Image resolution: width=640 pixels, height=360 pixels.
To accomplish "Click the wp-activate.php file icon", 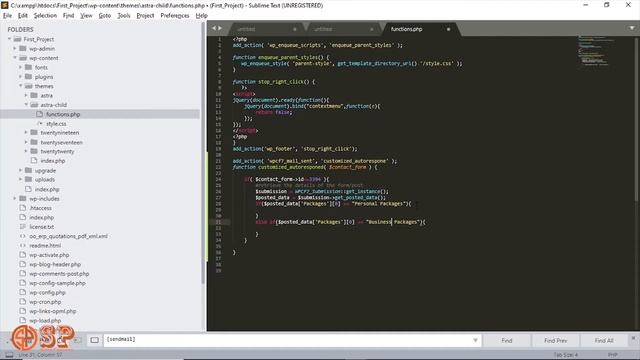I will pos(23,255).
